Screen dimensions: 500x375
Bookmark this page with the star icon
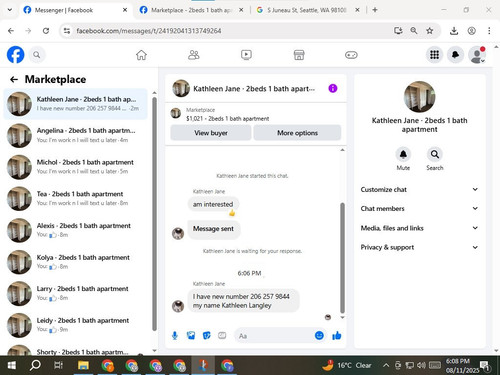coord(430,31)
